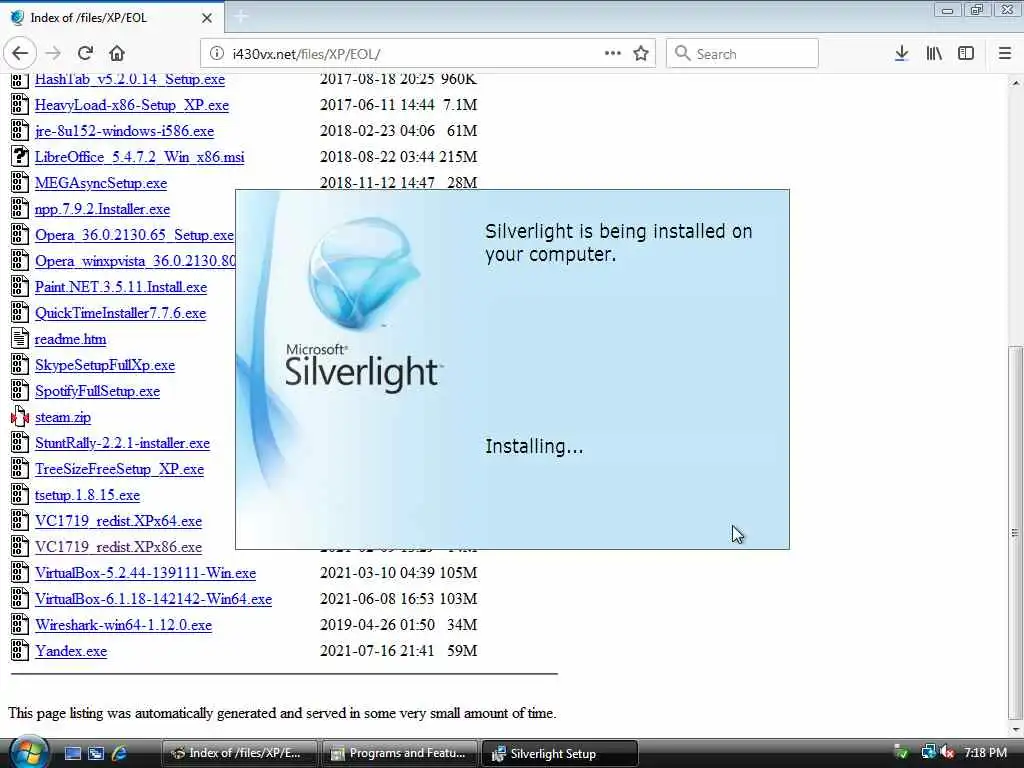Download HeavyLoad-x86-Setup_XP.exe
1024x768 pixels.
132,104
